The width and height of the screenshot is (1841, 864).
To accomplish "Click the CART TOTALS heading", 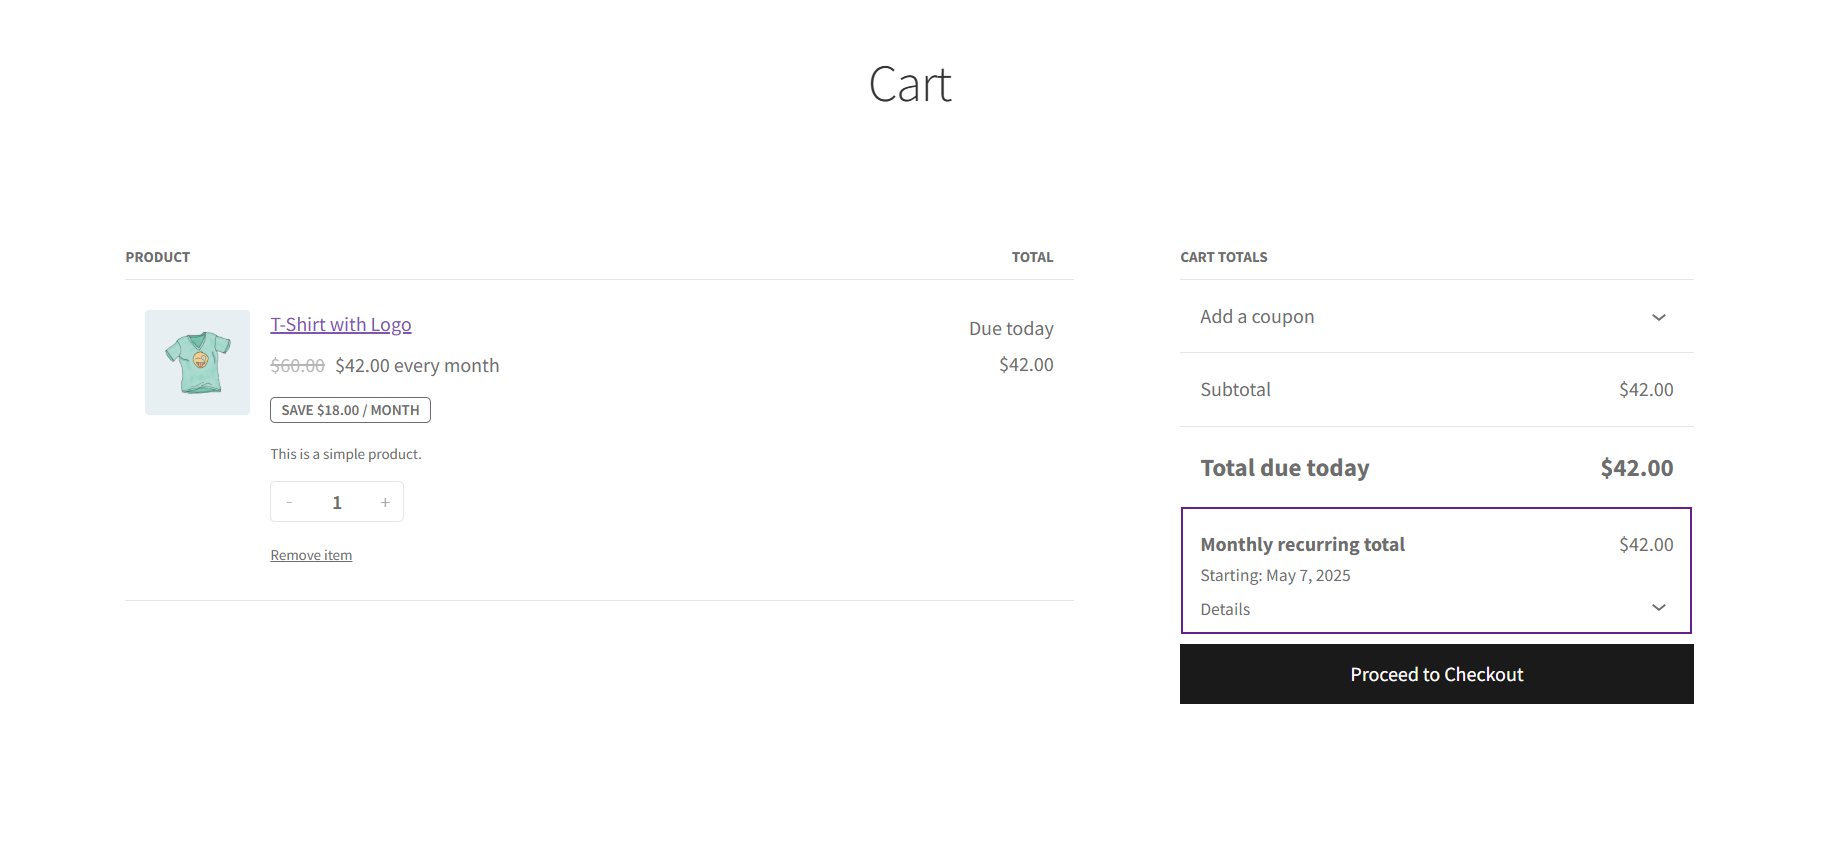I will point(1223,257).
